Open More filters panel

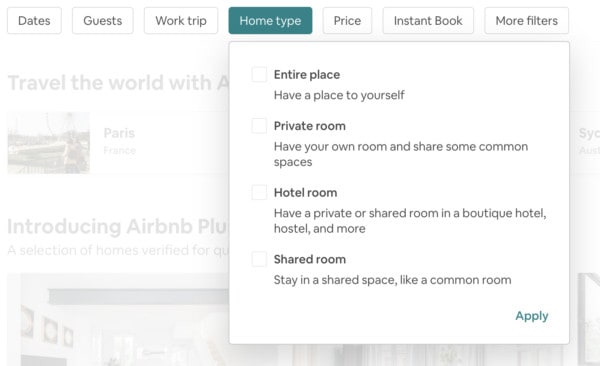pos(527,21)
